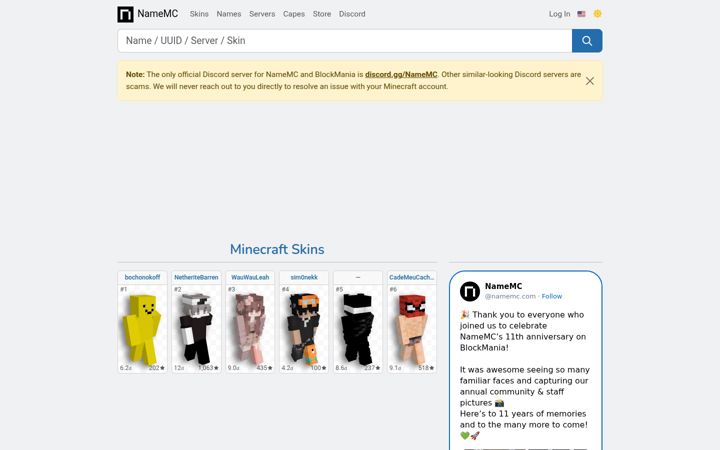The width and height of the screenshot is (720, 450).
Task: Open the Minecraft Skins heading link
Action: pos(277,249)
